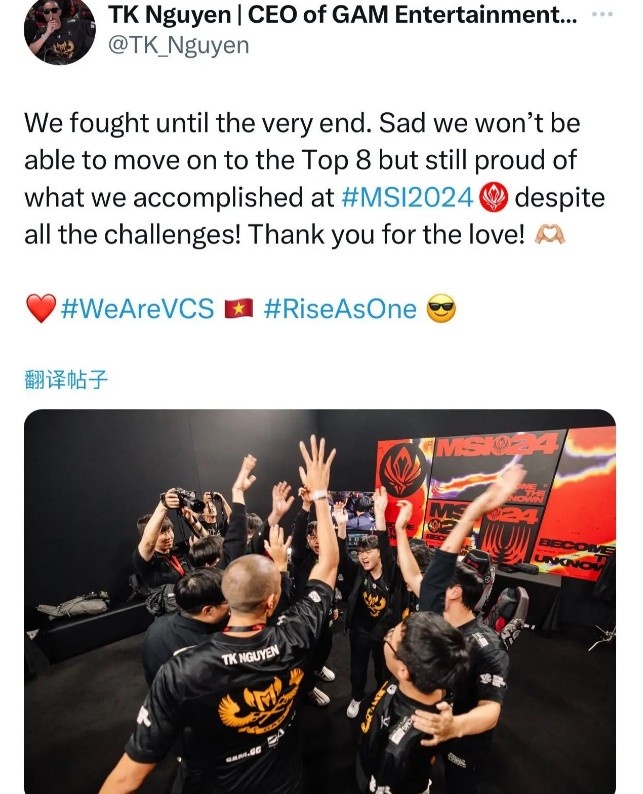This screenshot has width=643, height=794.
Task: Open the #MSI2024 hashtag
Action: pyautogui.click(x=408, y=197)
